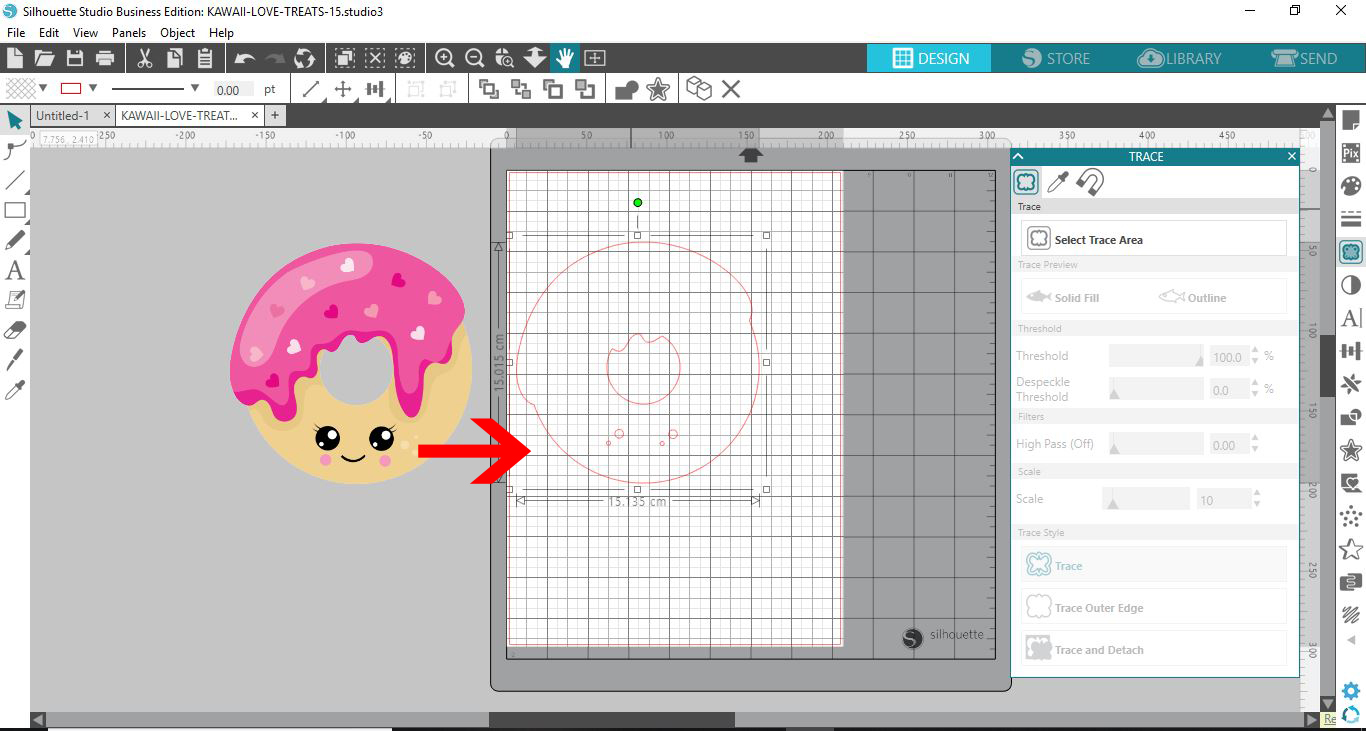1366x731 pixels.
Task: Activate the Pan hand tool
Action: tap(565, 58)
